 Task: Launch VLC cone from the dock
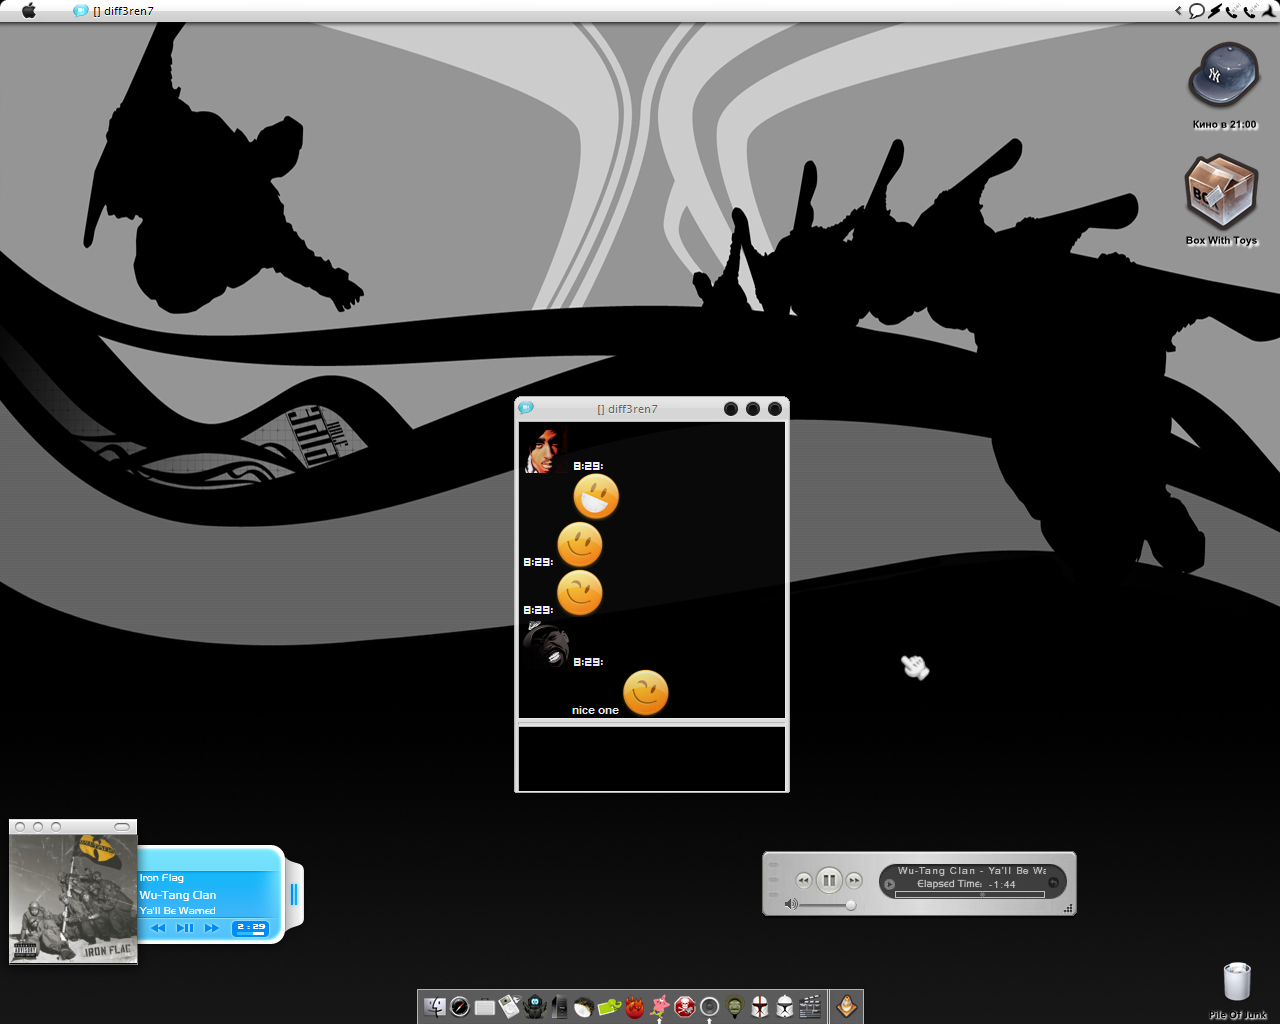(x=846, y=1006)
